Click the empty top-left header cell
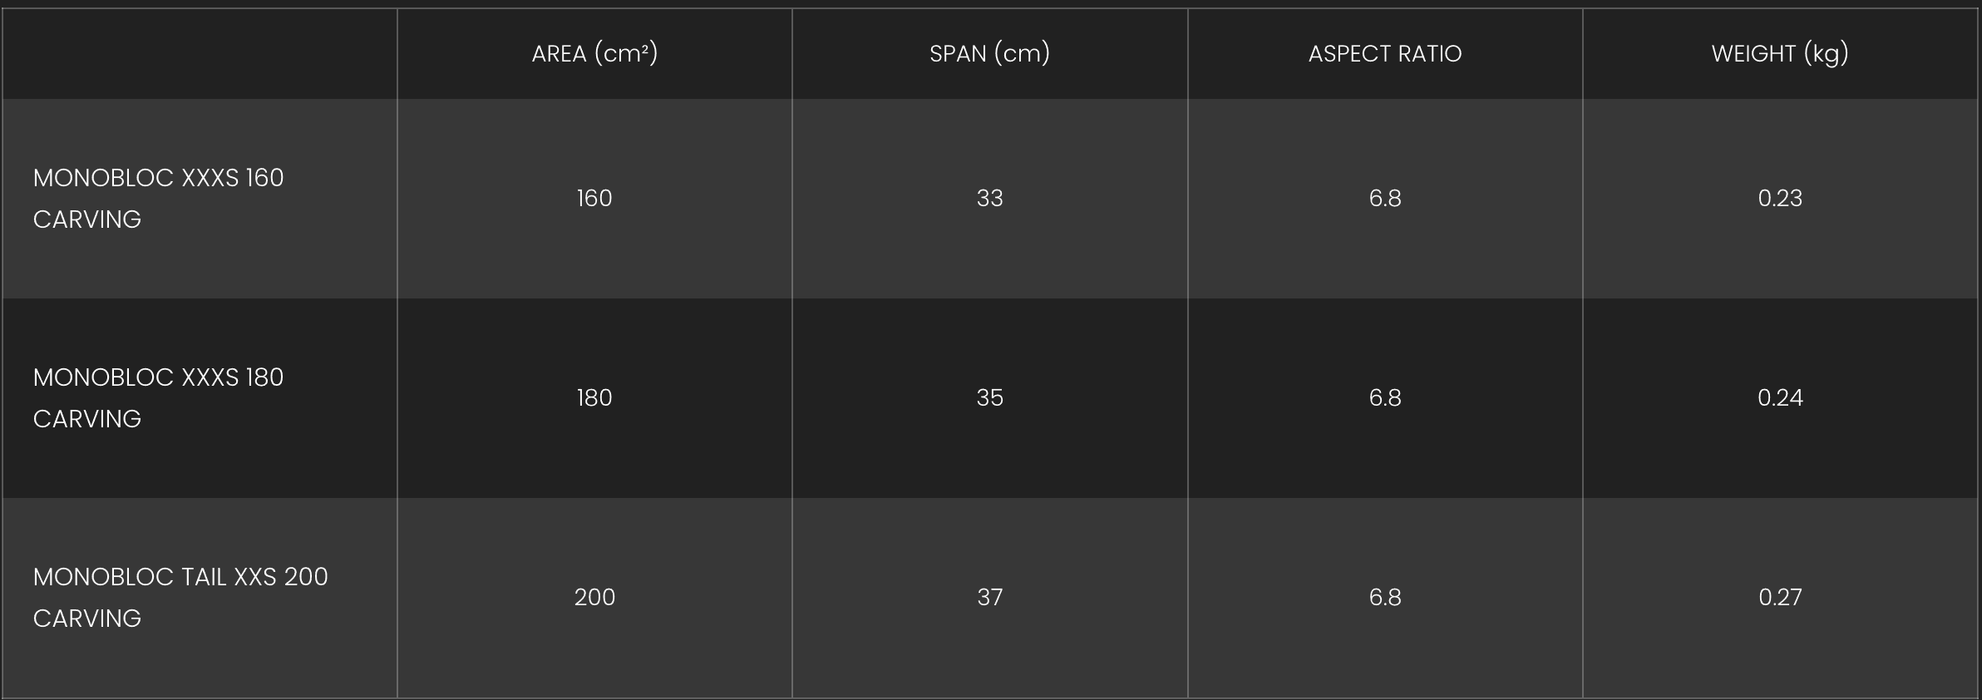 (x=199, y=54)
